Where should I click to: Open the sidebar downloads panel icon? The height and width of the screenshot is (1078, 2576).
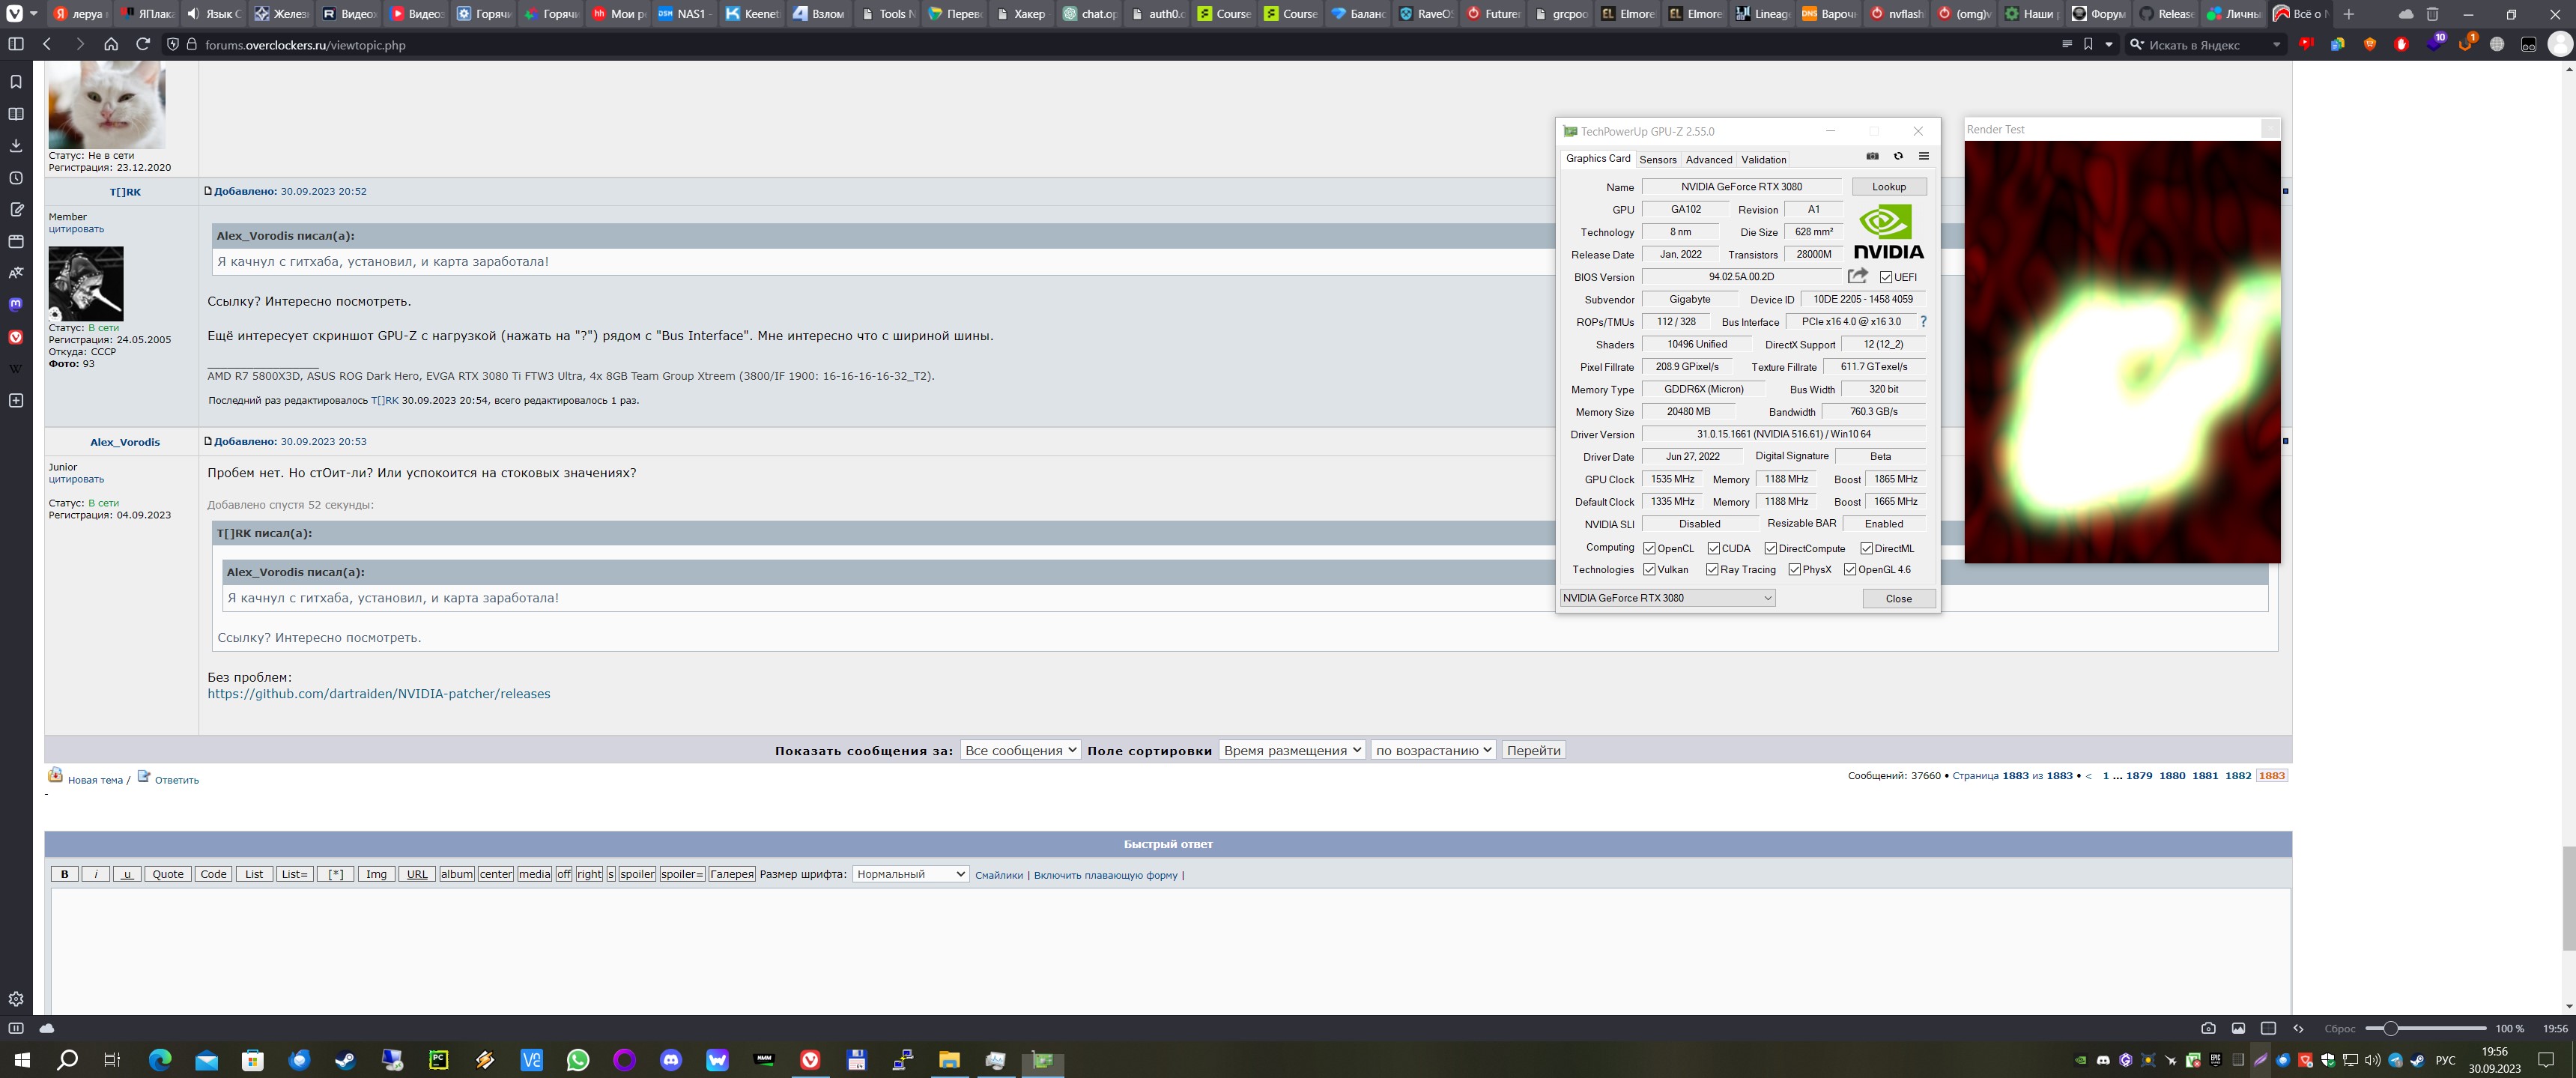[x=16, y=146]
